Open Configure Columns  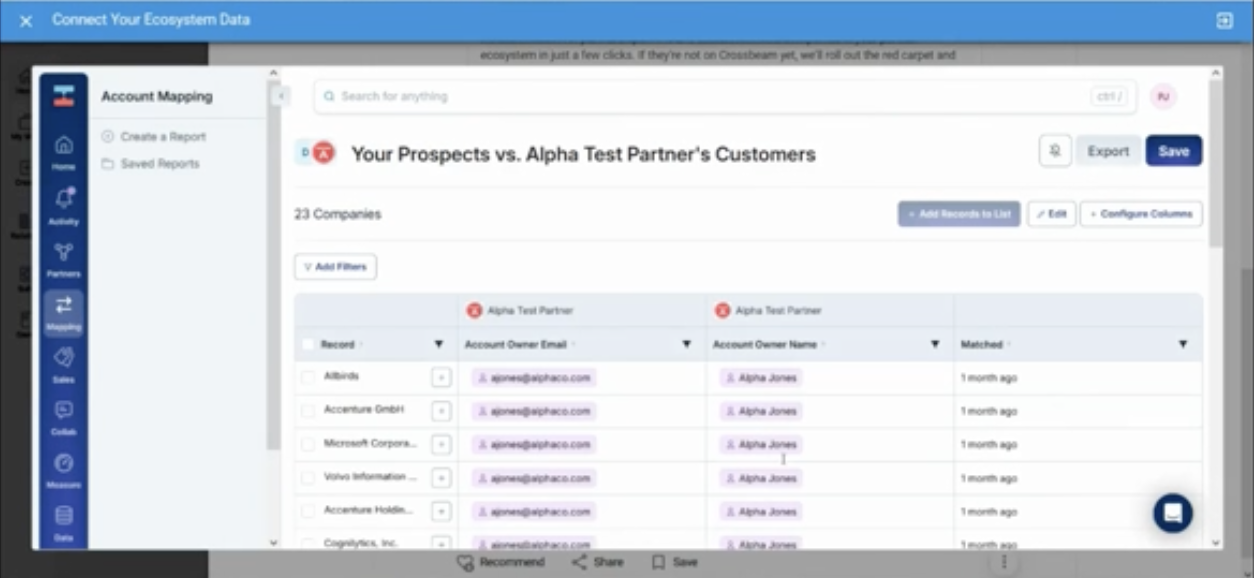[x=1141, y=214]
